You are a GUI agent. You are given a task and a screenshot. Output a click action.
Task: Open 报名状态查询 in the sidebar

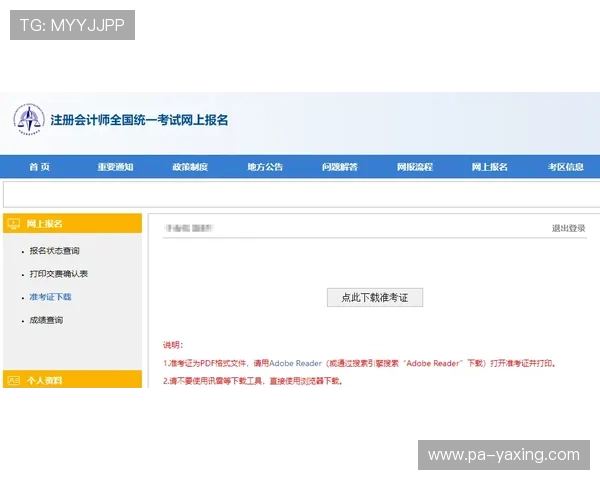[x=54, y=251]
